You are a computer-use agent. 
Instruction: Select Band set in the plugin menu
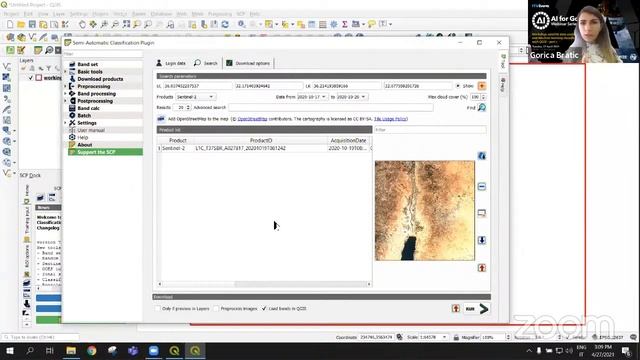coord(87,64)
